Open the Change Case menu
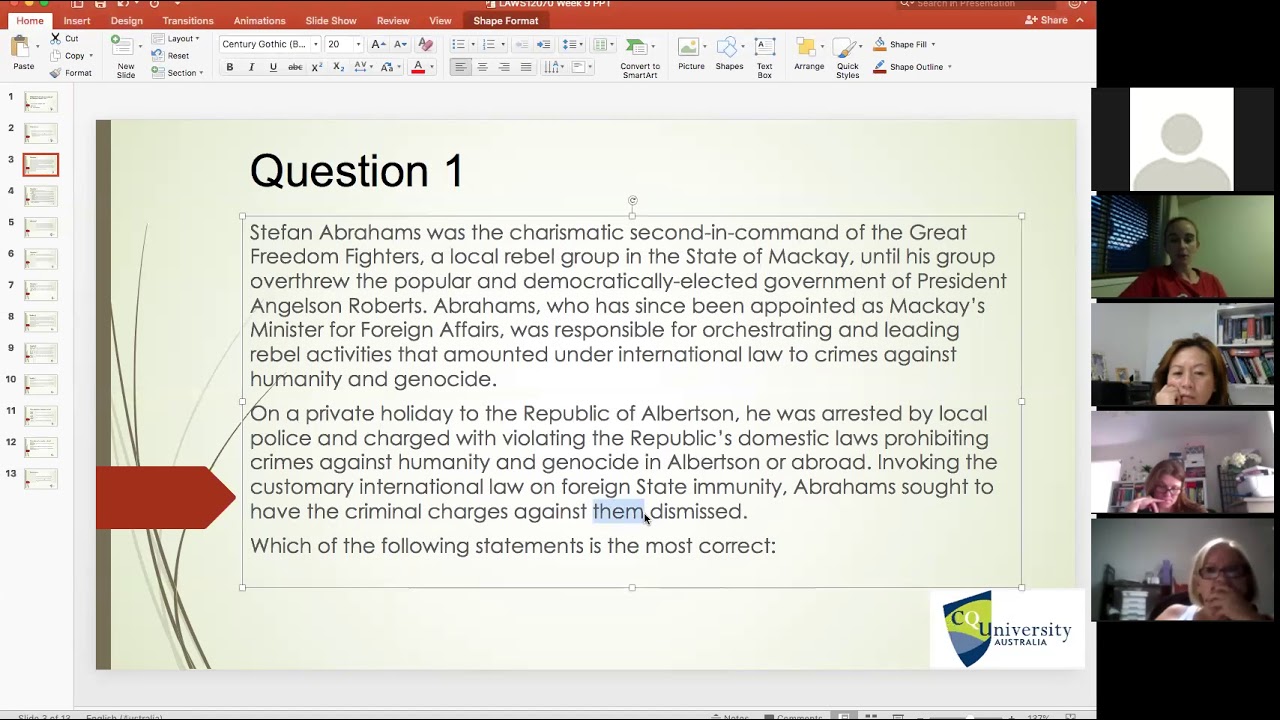The image size is (1280, 720). pyautogui.click(x=388, y=67)
